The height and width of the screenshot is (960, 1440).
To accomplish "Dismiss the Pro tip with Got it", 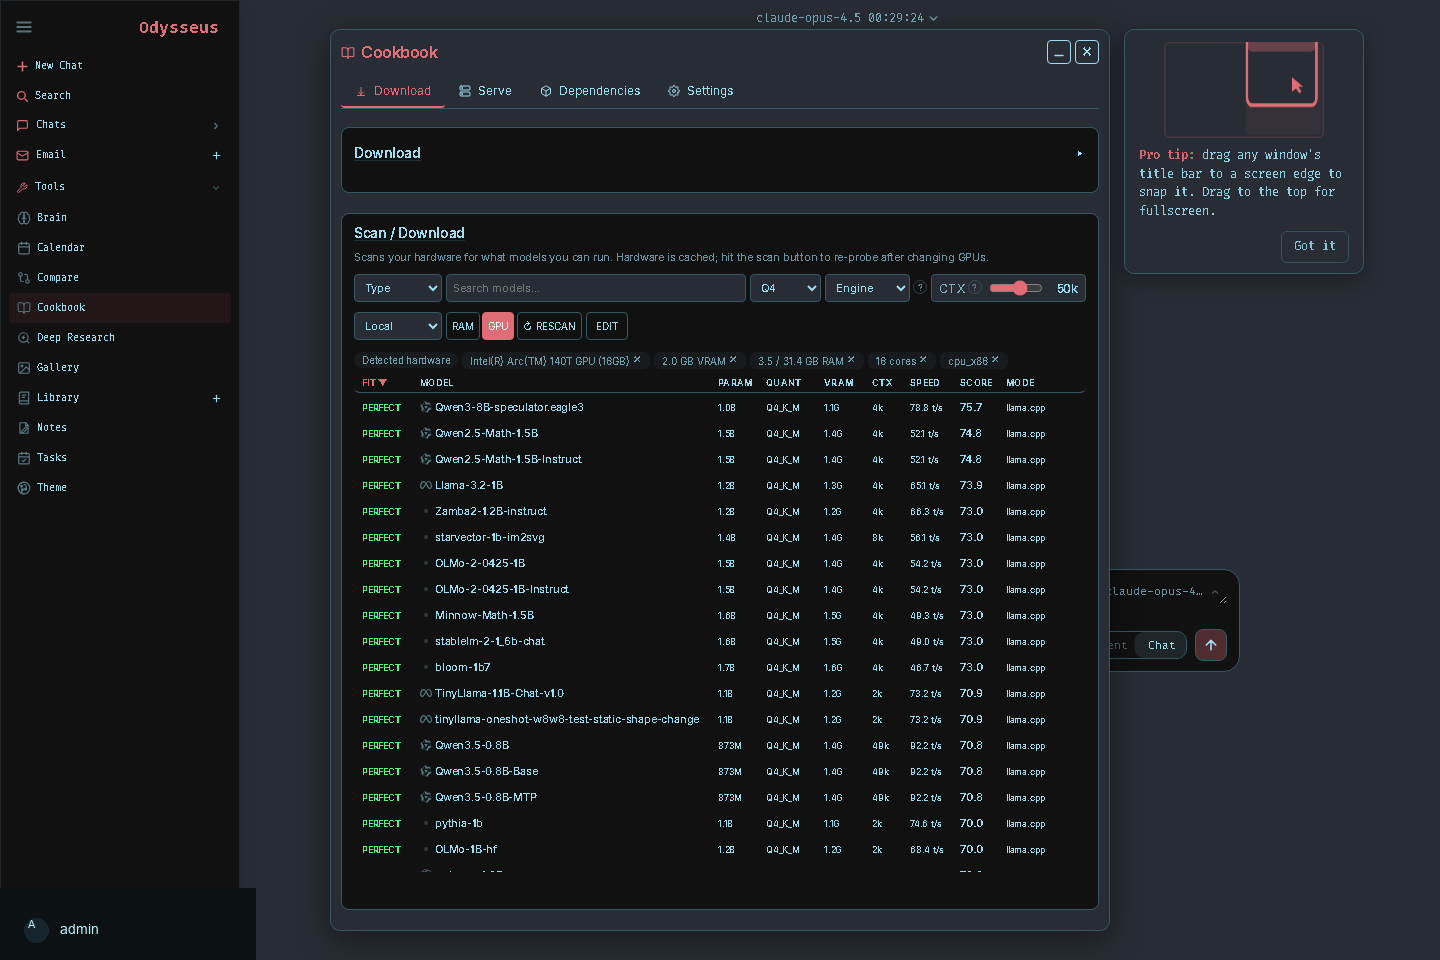I will coord(1315,246).
